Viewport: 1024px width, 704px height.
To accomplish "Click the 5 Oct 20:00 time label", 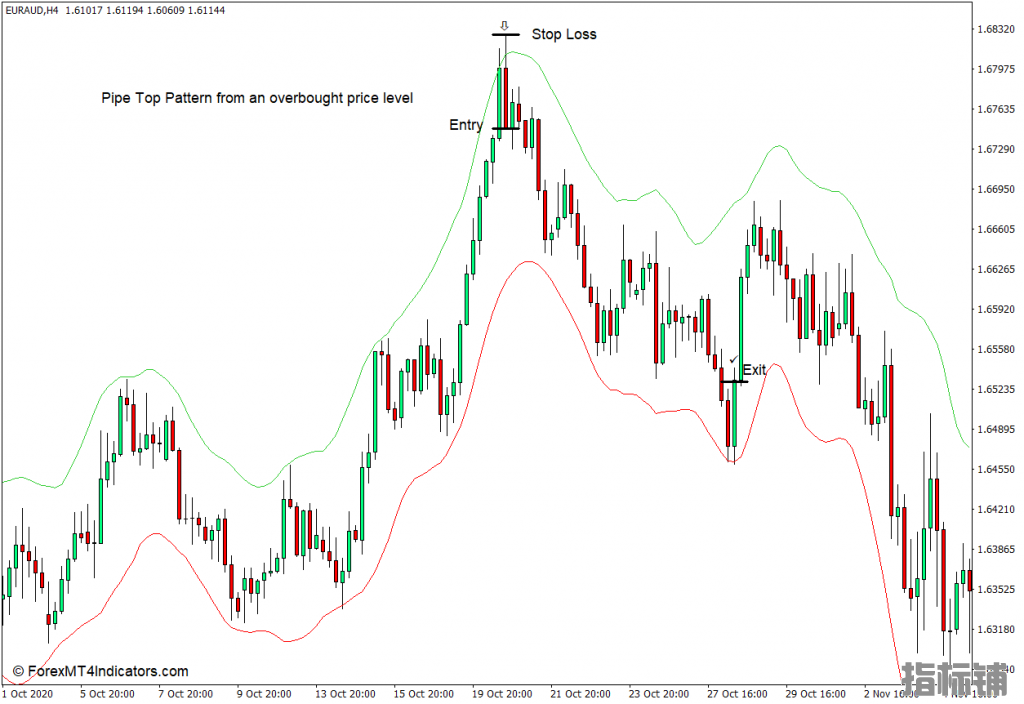I will coord(107,694).
